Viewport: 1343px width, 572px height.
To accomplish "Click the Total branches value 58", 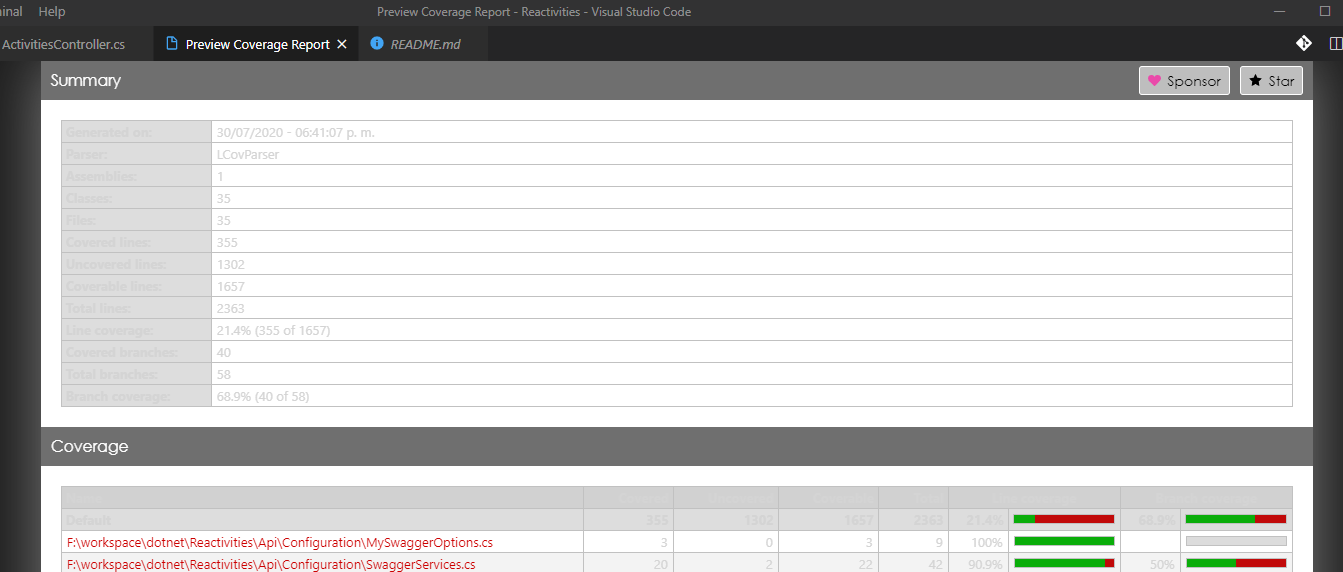I will point(224,374).
